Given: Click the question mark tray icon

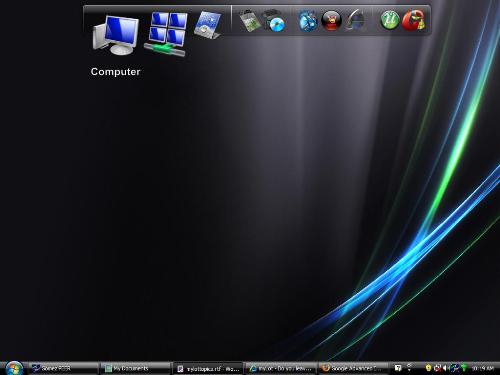Looking at the screenshot, I should click(x=398, y=368).
